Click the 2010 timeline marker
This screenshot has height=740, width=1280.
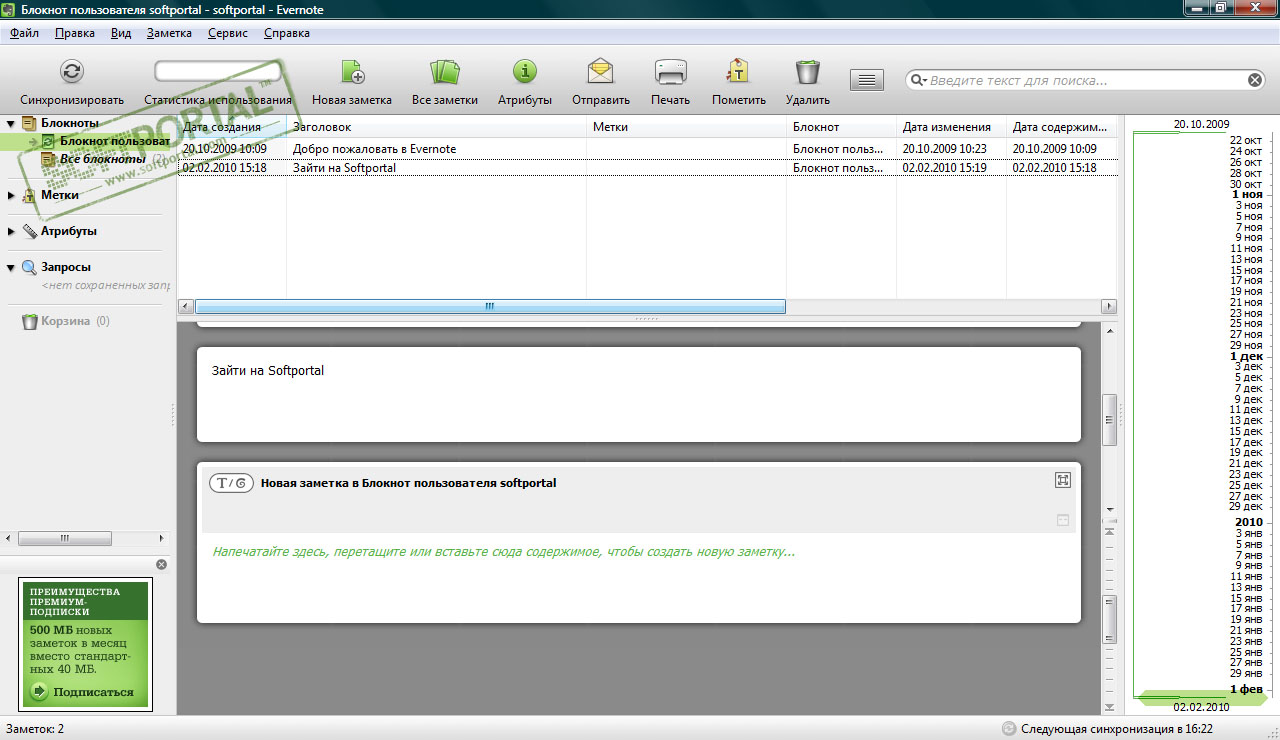(1249, 522)
